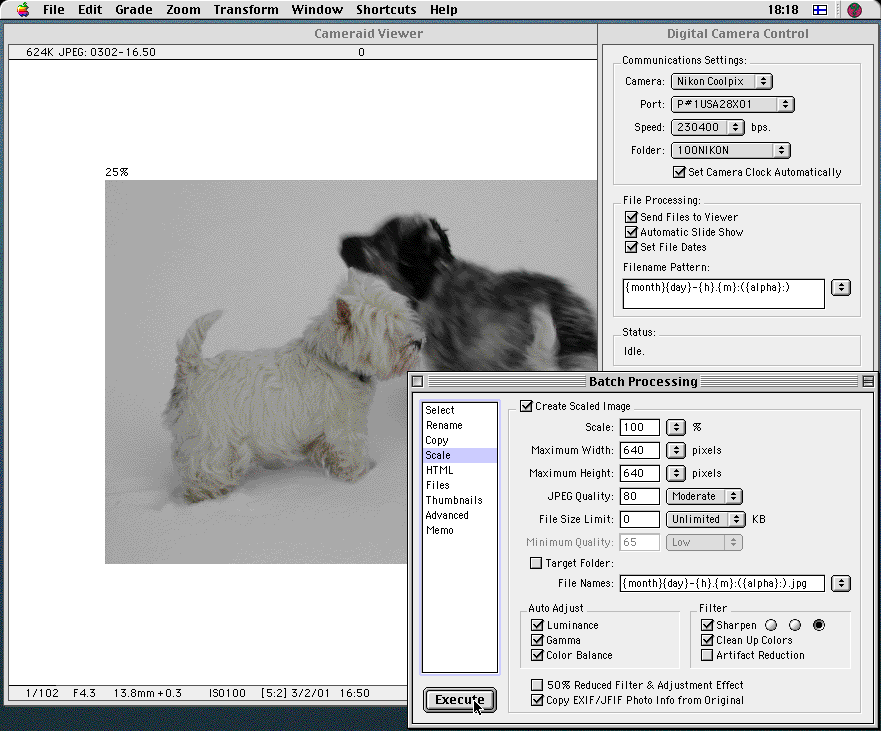Image resolution: width=881 pixels, height=731 pixels.
Task: Open the Apple menu icon
Action: [22, 10]
